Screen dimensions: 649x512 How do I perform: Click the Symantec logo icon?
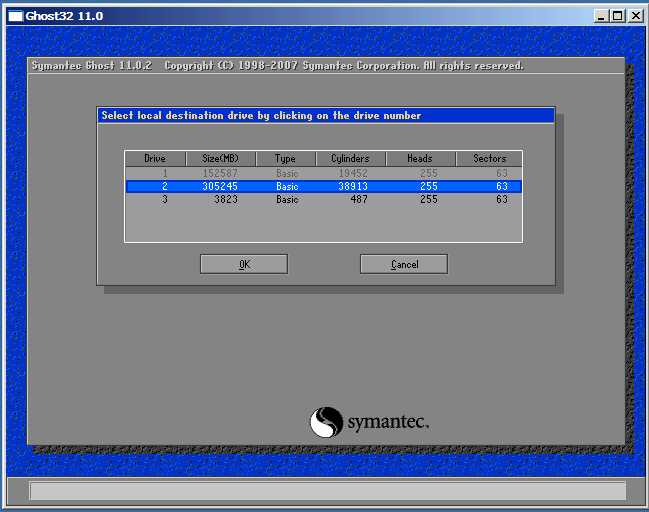tap(326, 422)
